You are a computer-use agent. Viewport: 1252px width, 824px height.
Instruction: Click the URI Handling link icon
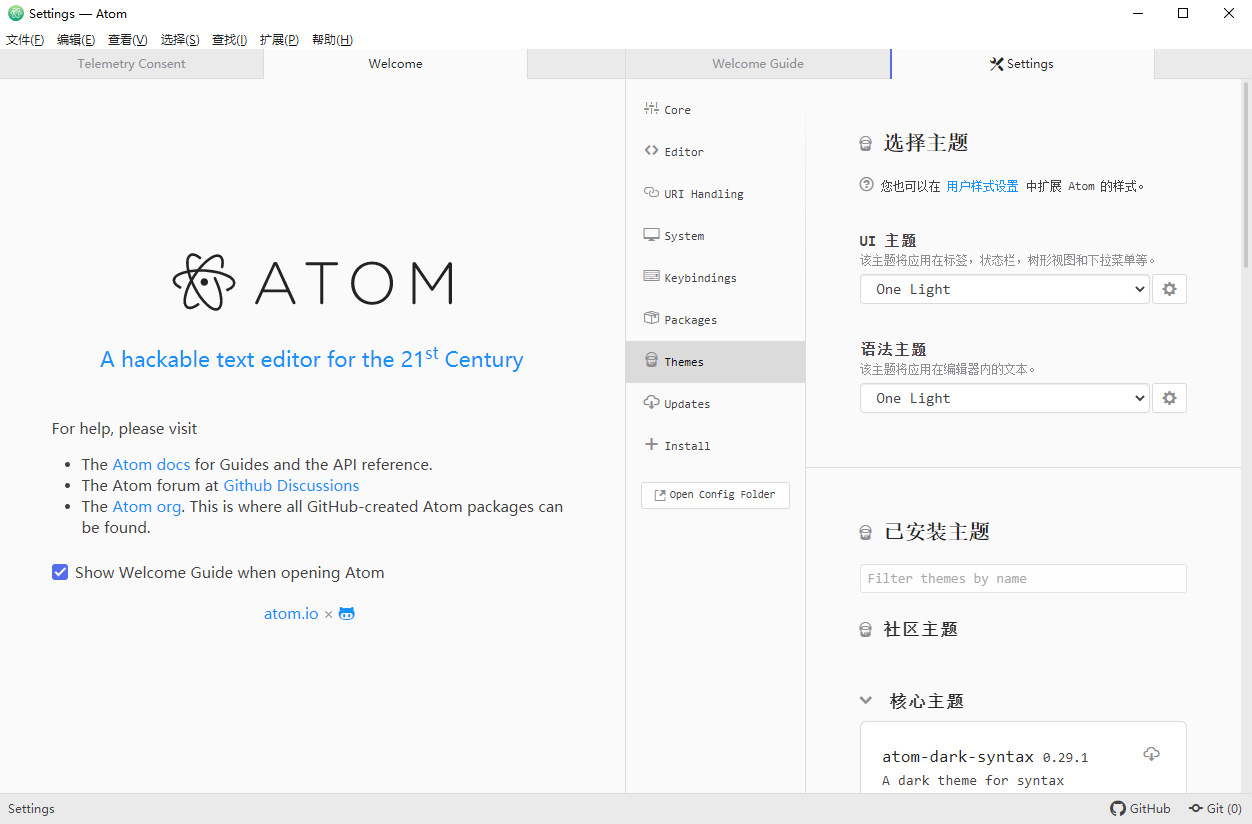point(651,193)
